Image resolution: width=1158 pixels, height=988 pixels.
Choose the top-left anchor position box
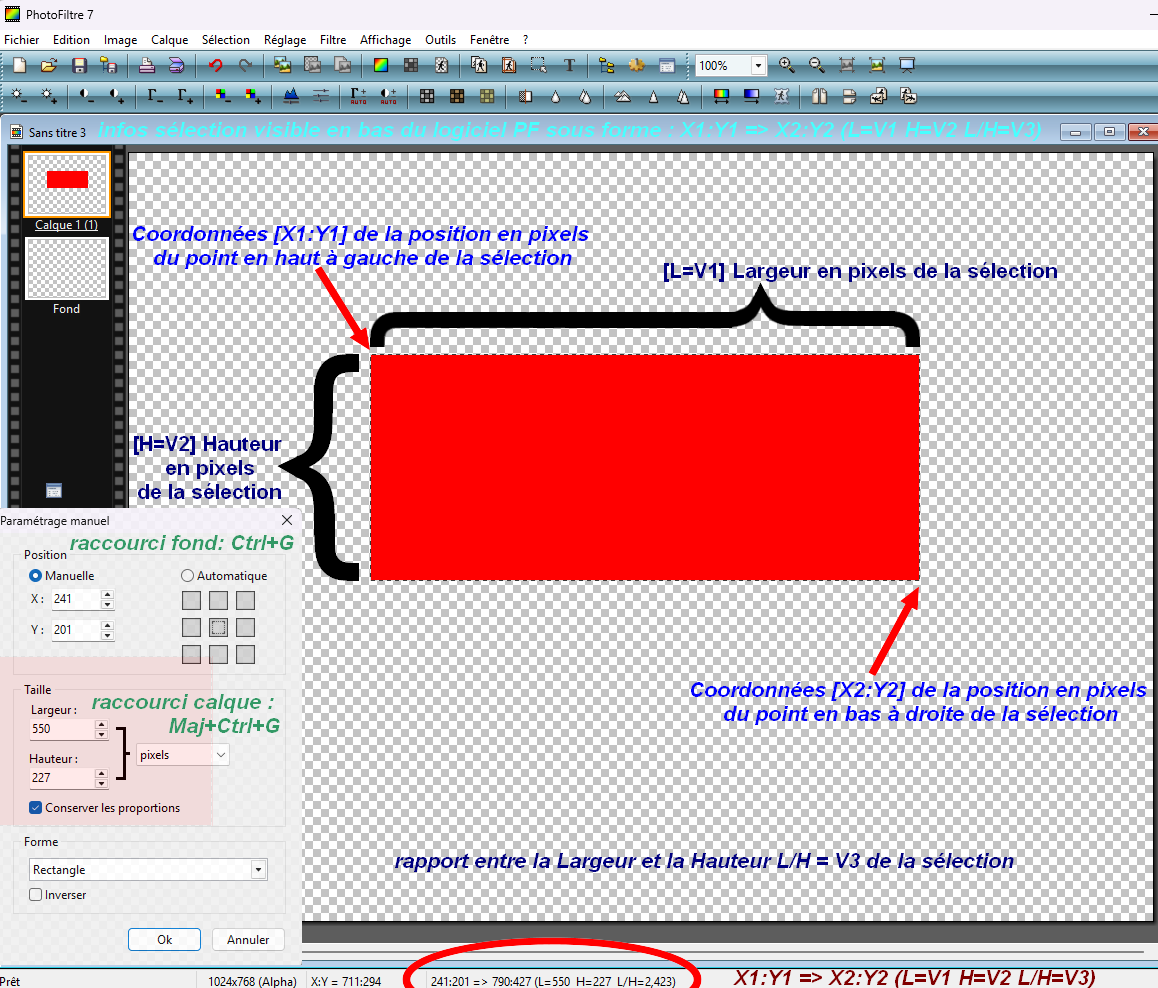pyautogui.click(x=191, y=600)
